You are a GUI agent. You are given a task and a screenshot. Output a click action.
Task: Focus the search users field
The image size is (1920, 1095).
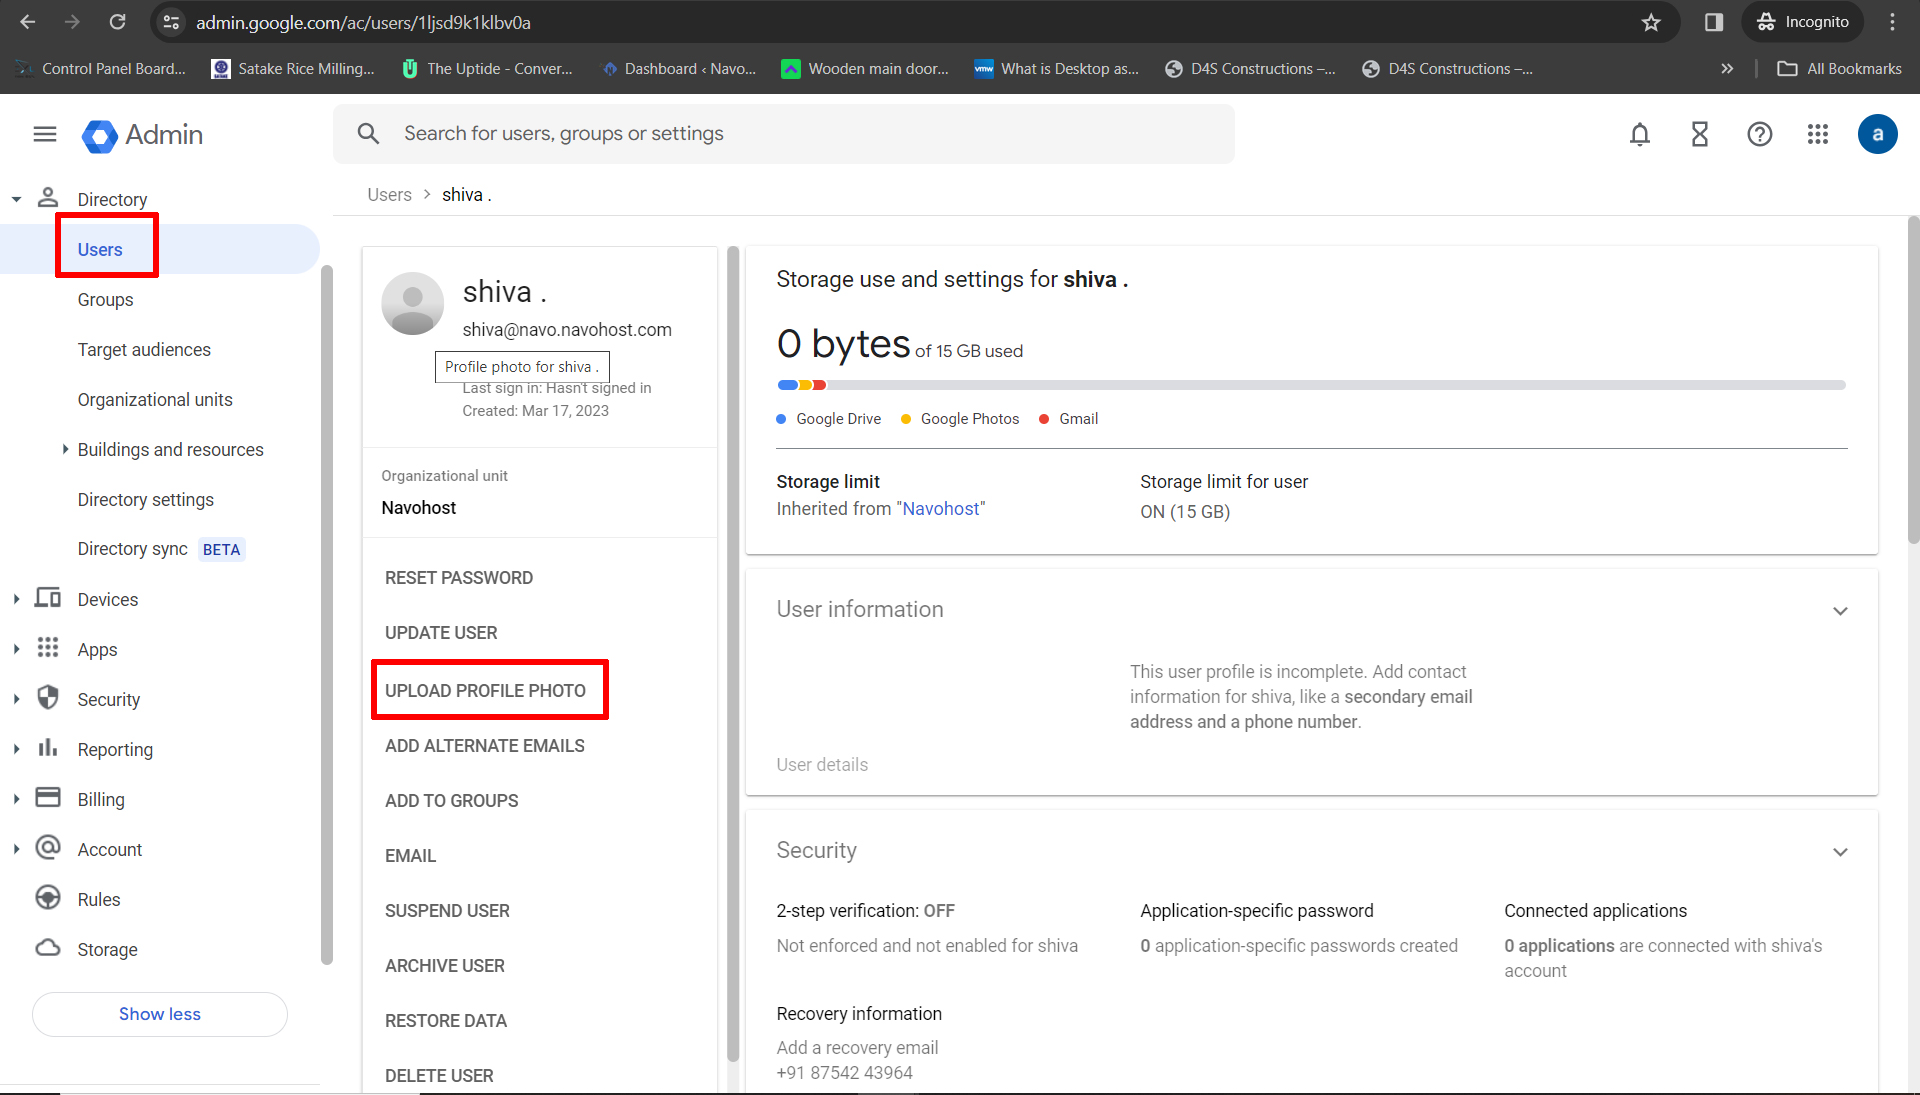(784, 134)
